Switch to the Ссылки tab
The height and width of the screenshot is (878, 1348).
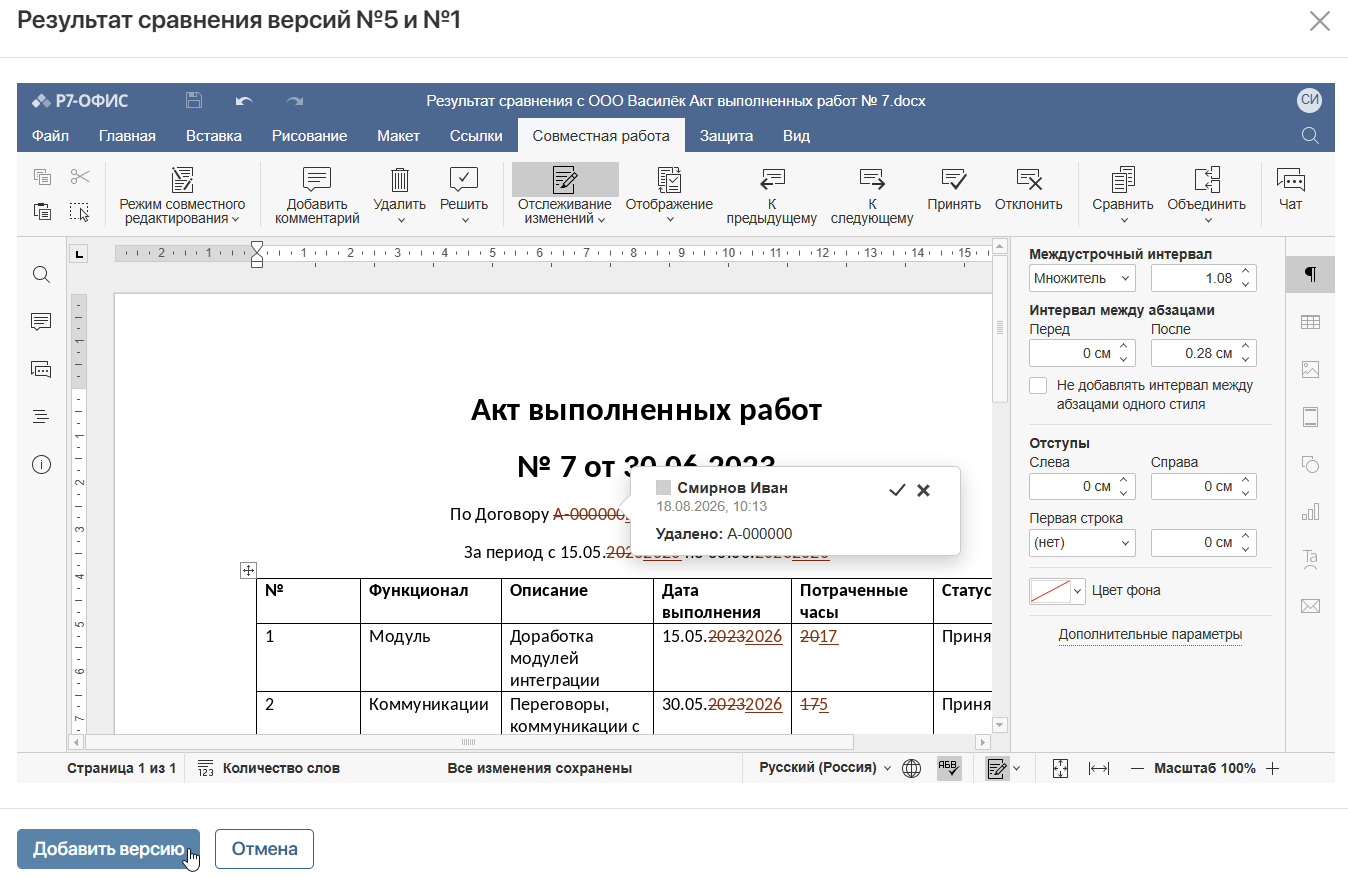(476, 136)
